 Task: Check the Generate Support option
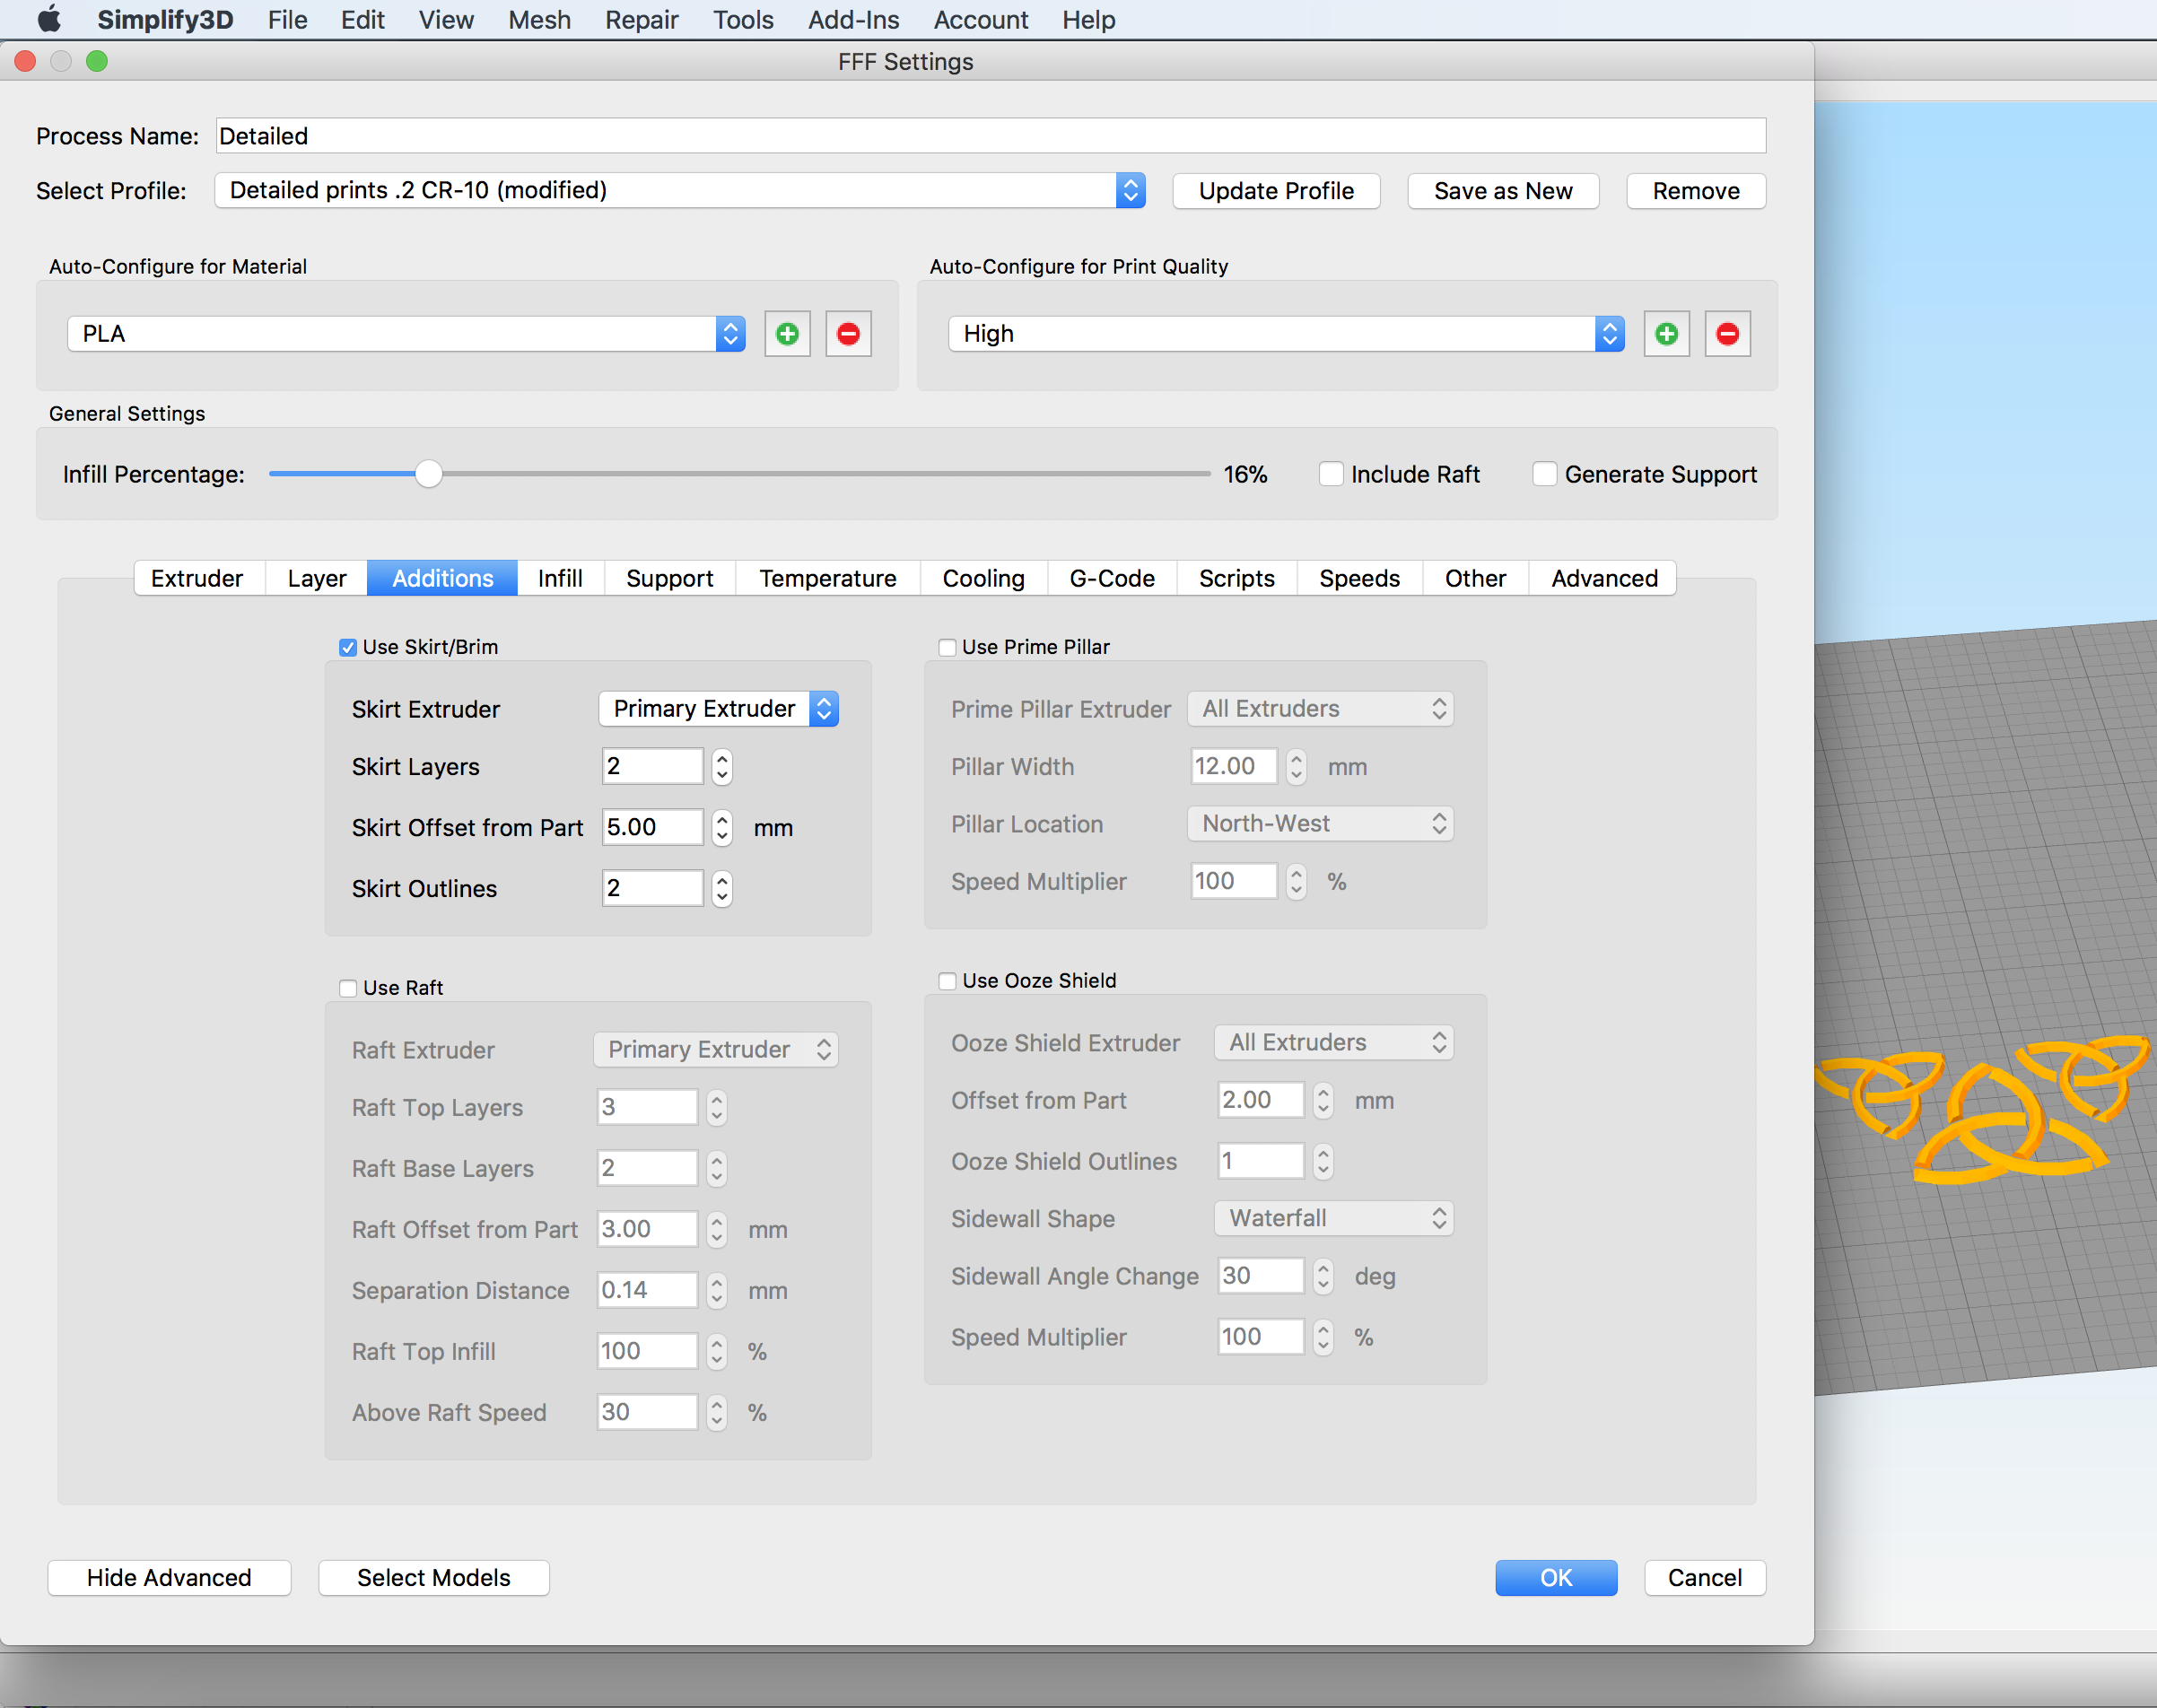pos(1544,474)
